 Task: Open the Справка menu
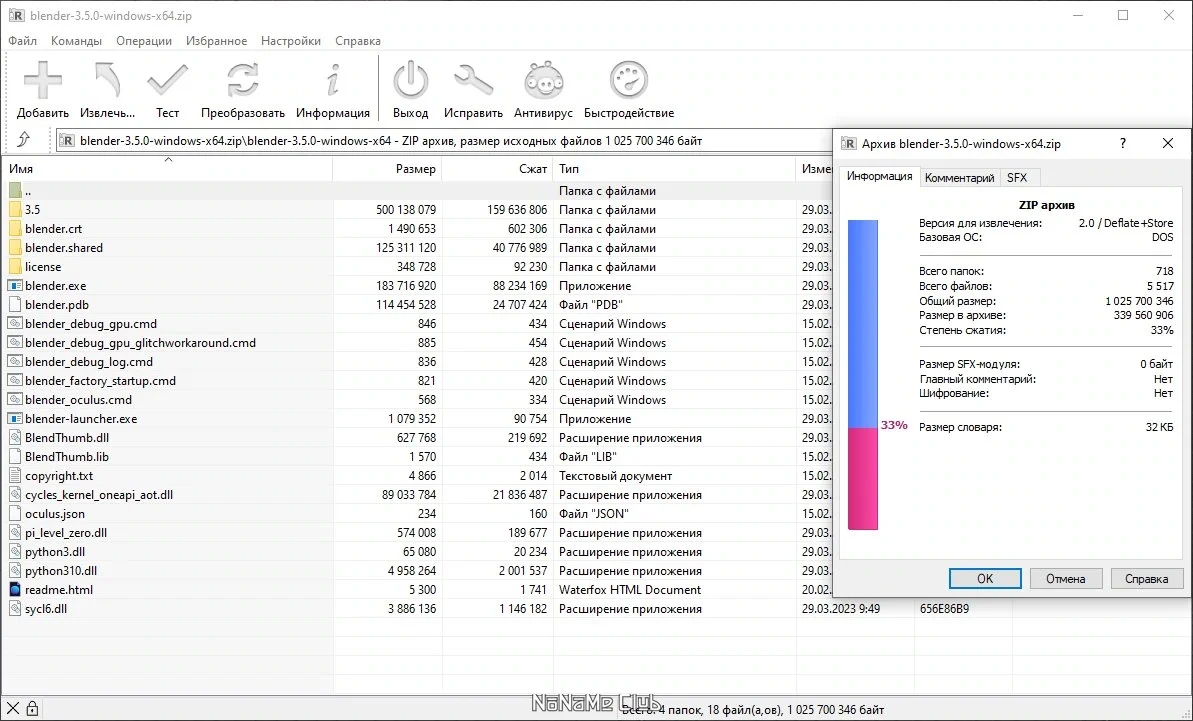click(x=358, y=41)
